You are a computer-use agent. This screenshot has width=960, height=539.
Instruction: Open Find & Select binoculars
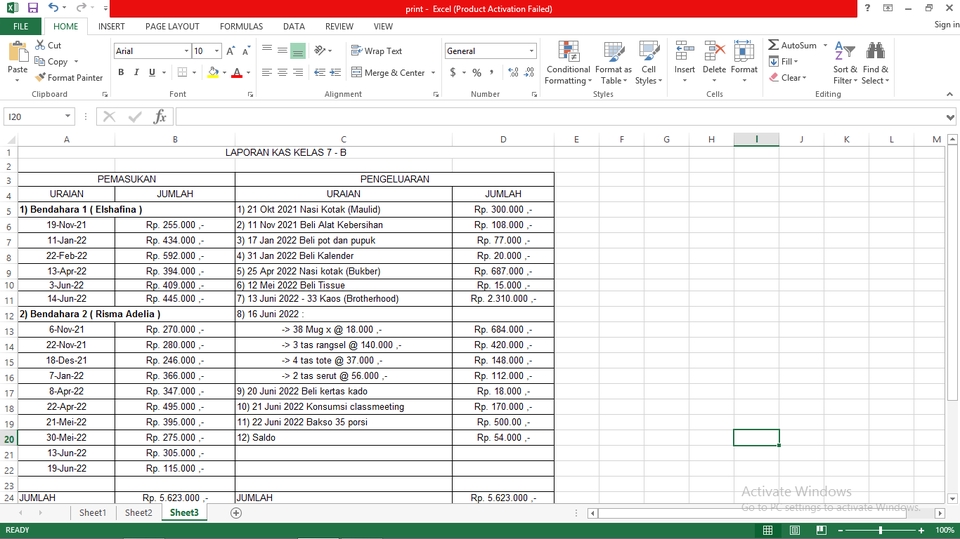point(876,63)
